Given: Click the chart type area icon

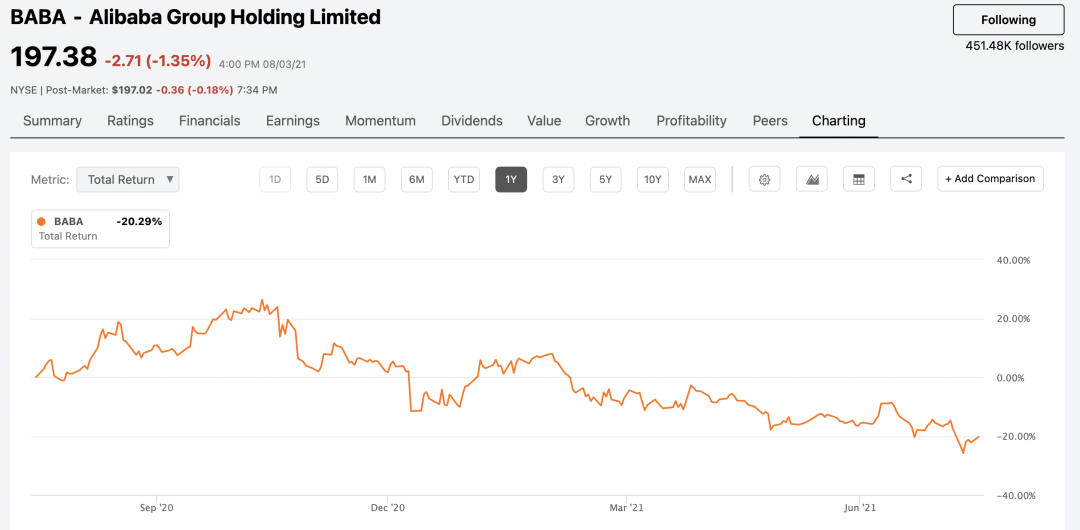Looking at the screenshot, I should tap(812, 180).
